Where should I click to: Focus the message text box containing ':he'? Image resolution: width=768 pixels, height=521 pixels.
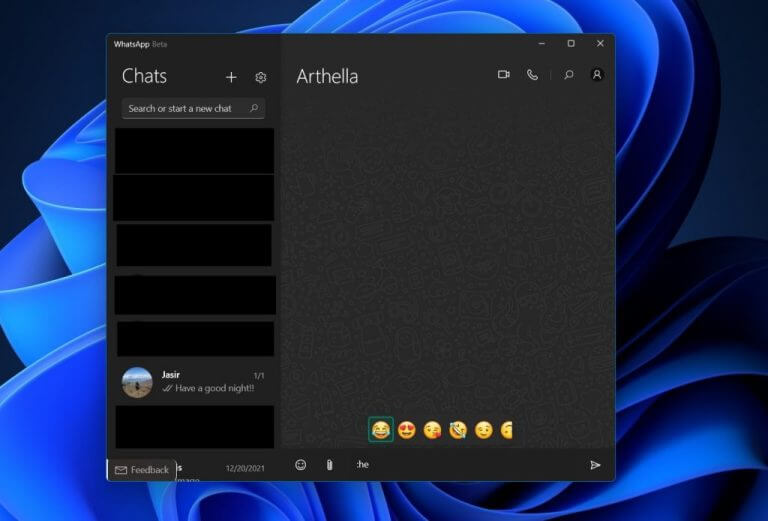(460, 465)
